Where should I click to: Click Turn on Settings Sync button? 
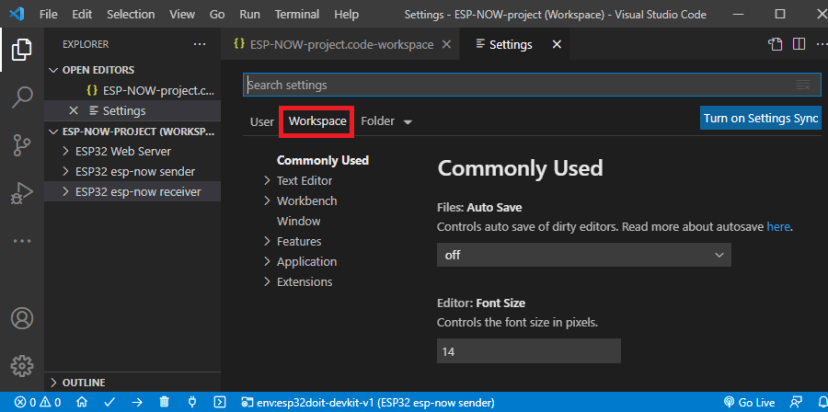(x=760, y=118)
